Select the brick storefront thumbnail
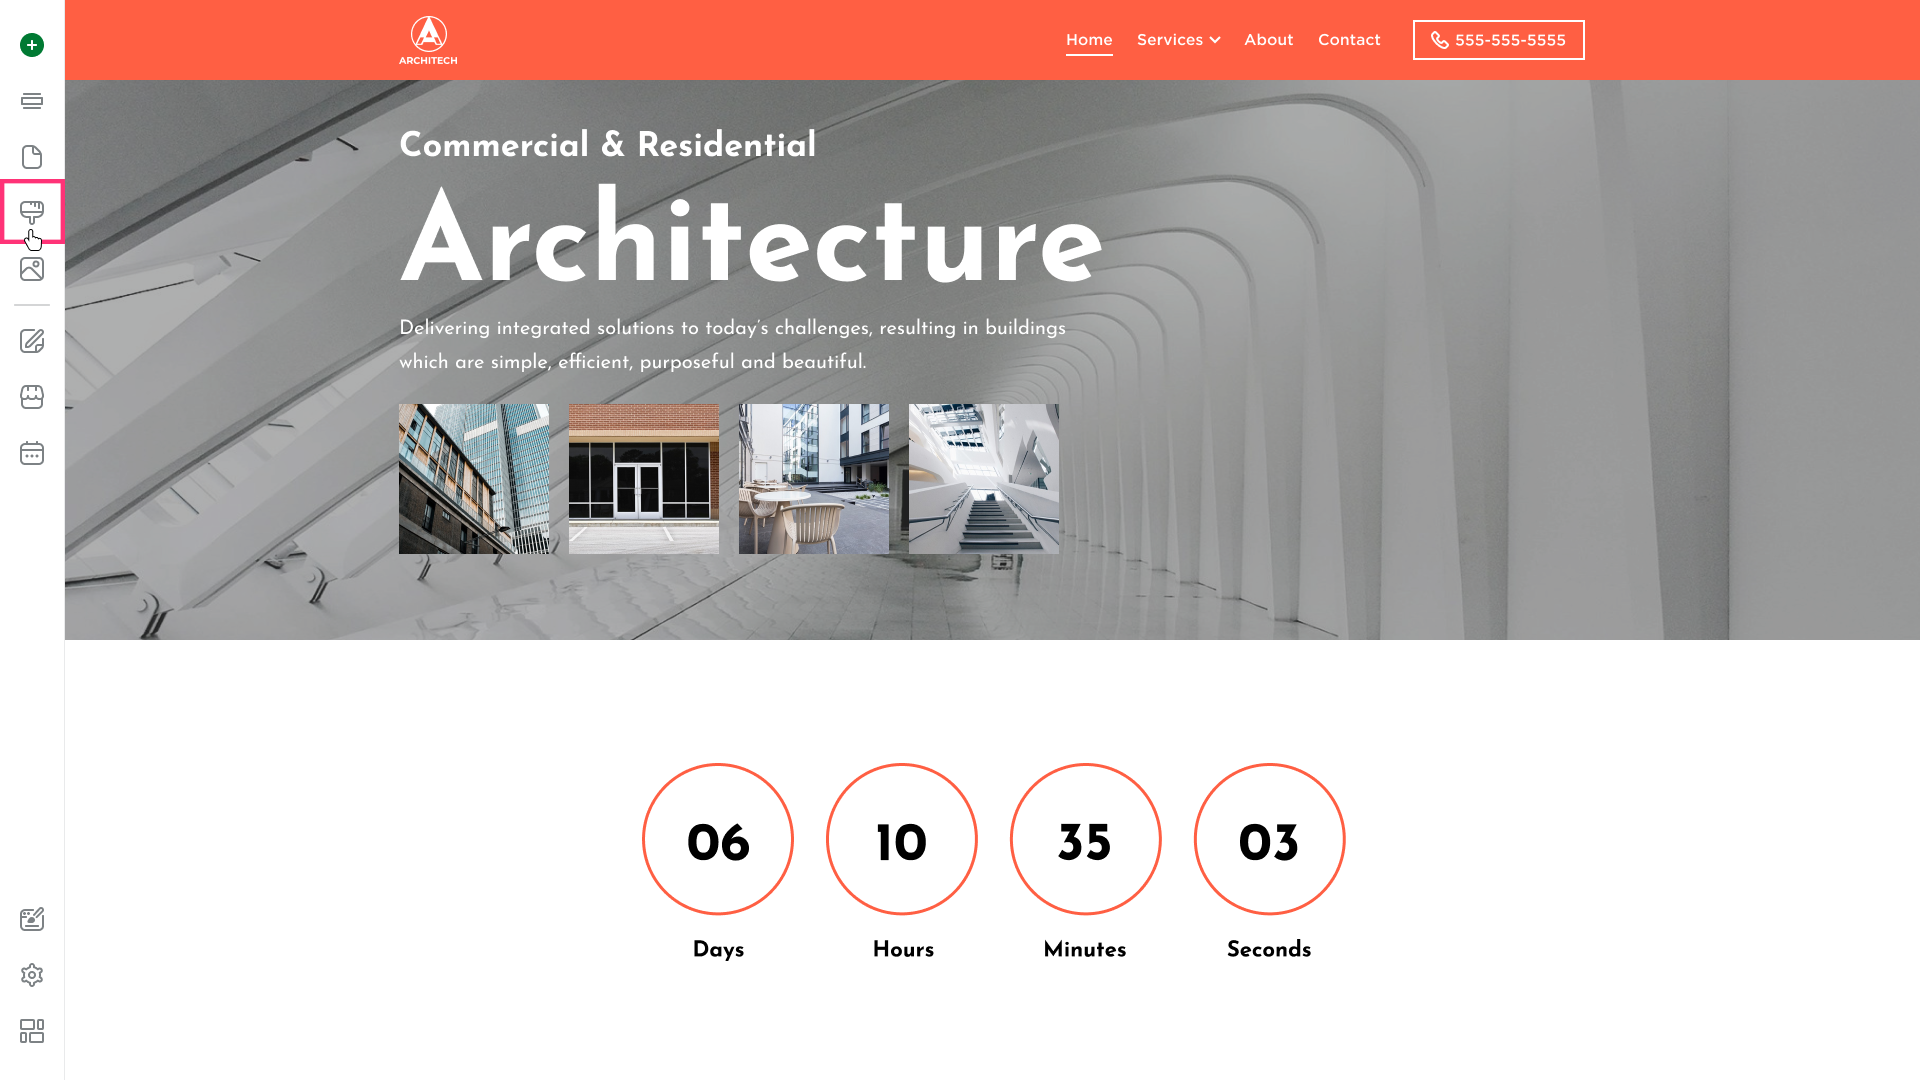This screenshot has width=1920, height=1080. [644, 479]
